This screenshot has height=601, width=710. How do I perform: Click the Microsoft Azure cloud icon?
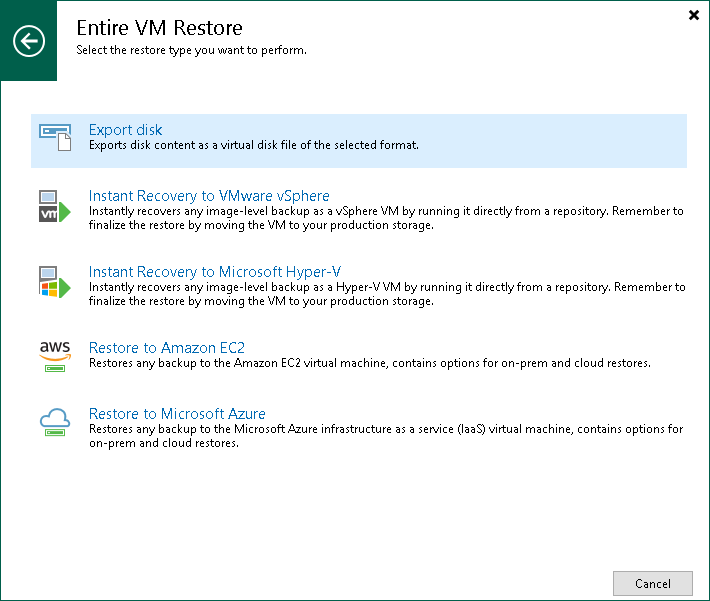tap(55, 422)
